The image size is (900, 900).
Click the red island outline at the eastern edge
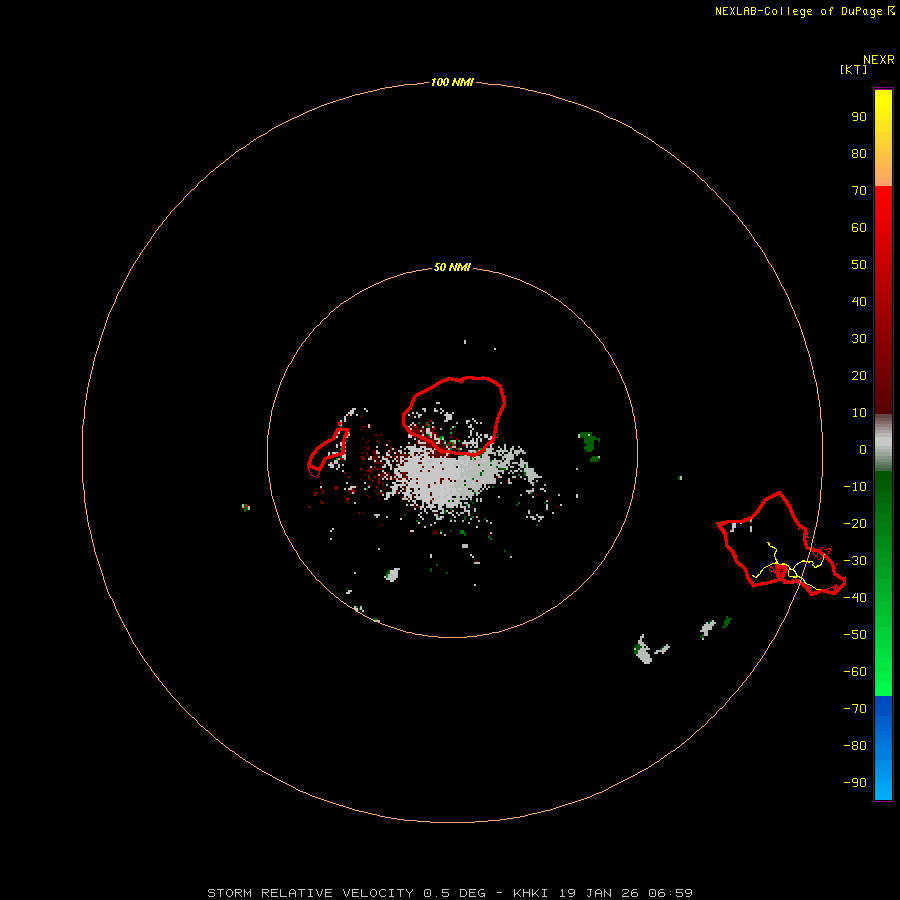[781, 544]
